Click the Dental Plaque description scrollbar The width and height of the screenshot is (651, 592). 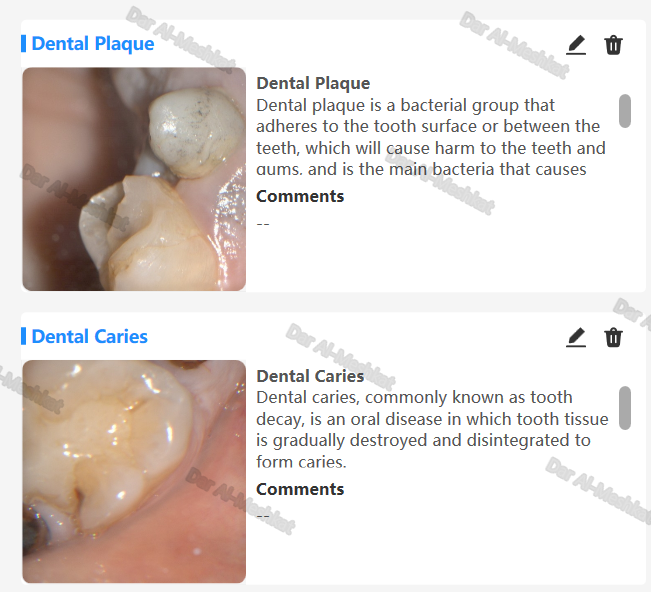(x=624, y=111)
